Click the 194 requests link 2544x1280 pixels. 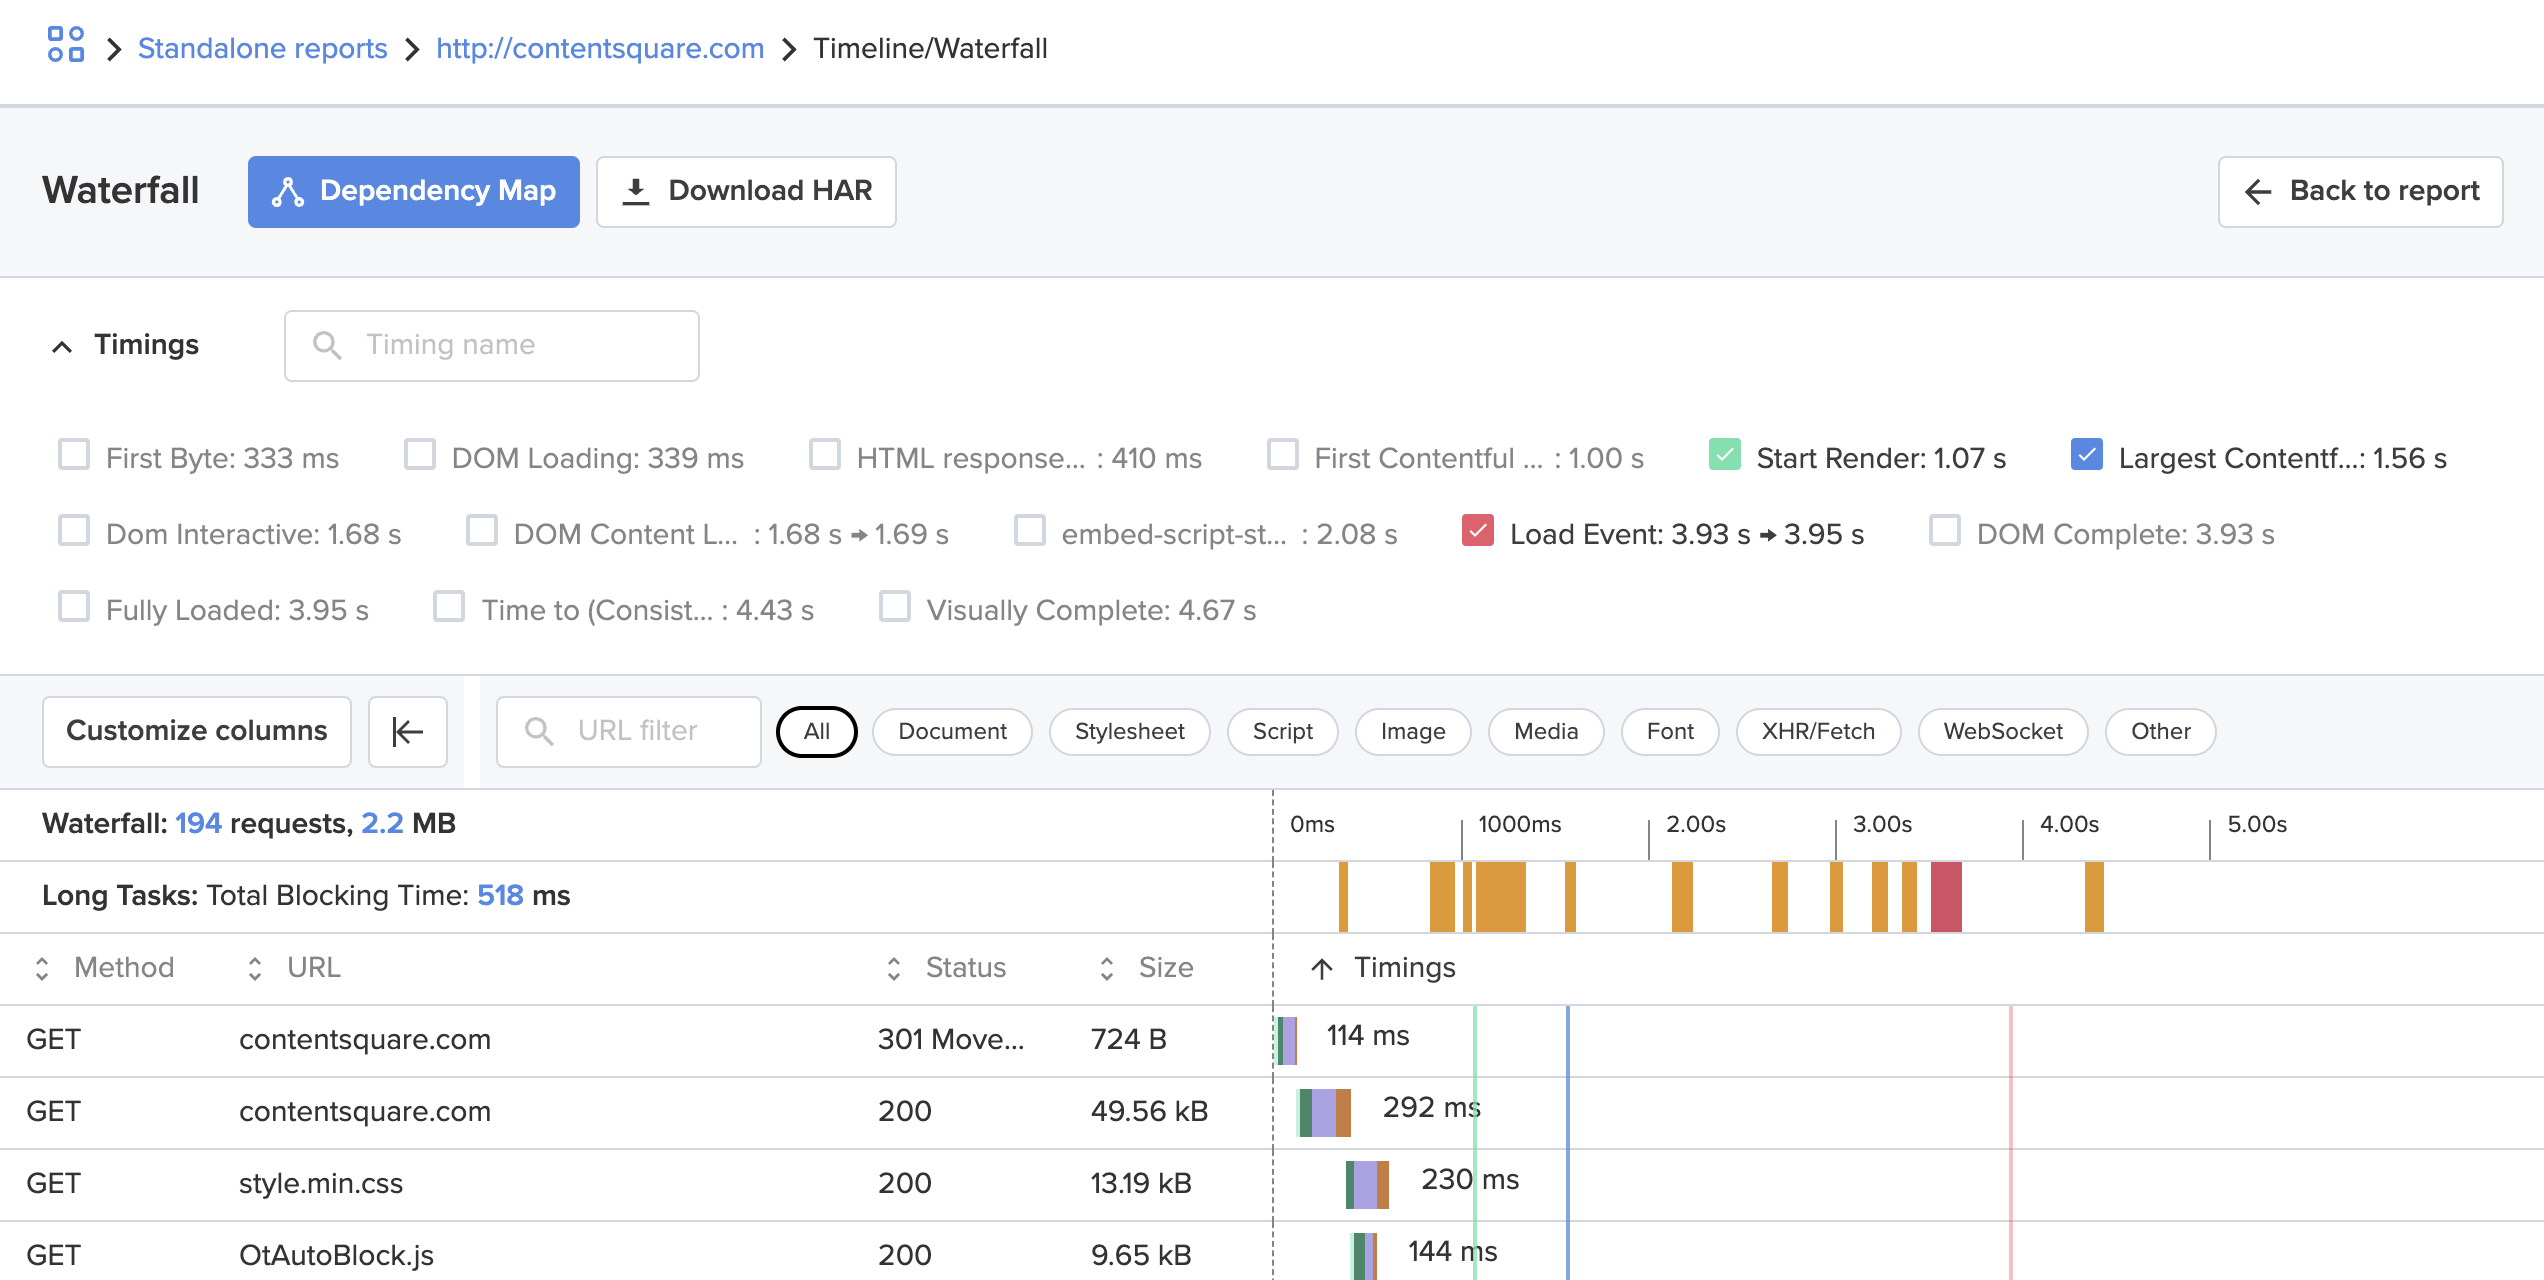point(198,823)
